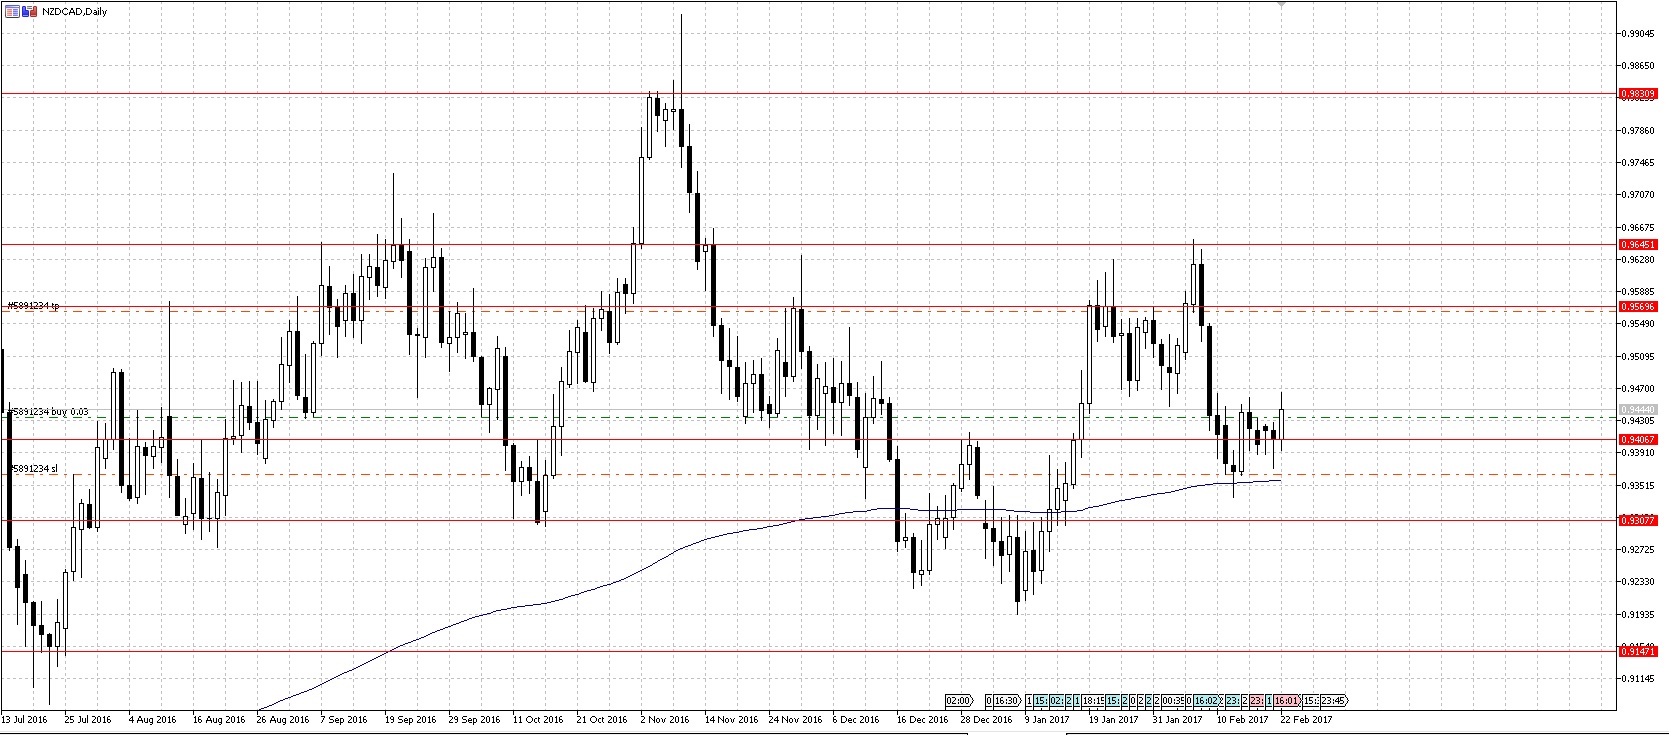This screenshot has height=735, width=1669.
Task: Open the 23:45 news event marker
Action: (1334, 701)
